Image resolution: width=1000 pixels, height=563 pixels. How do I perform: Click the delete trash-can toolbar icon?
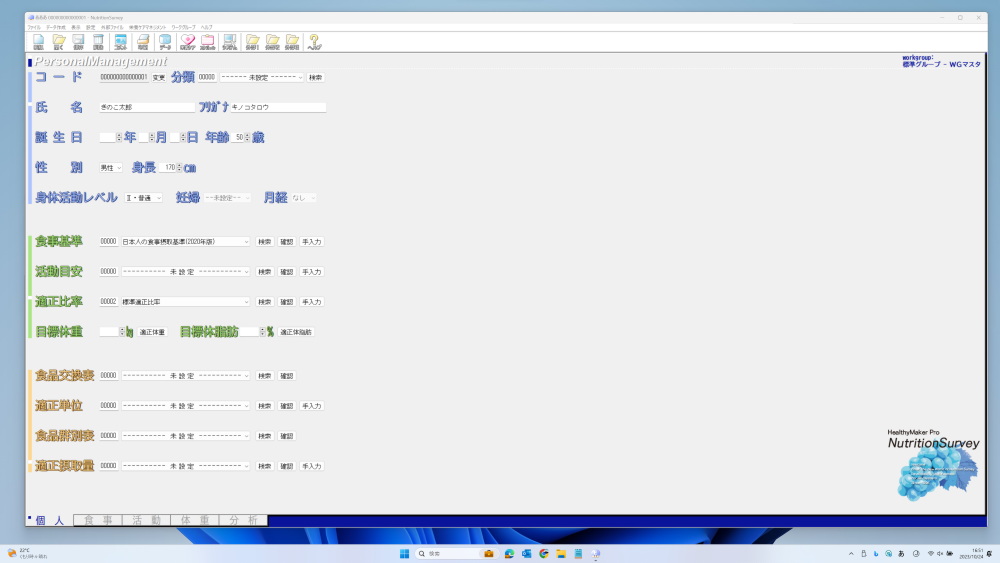coord(98,42)
